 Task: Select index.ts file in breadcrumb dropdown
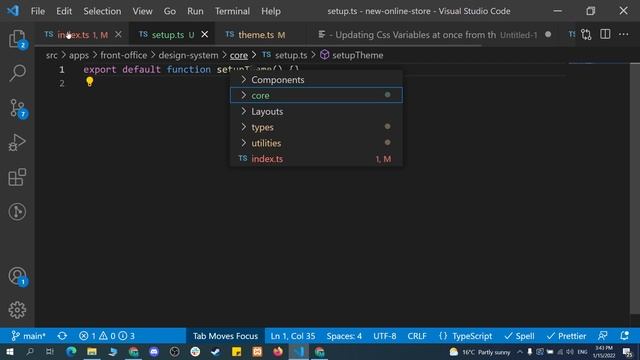click(x=316, y=159)
